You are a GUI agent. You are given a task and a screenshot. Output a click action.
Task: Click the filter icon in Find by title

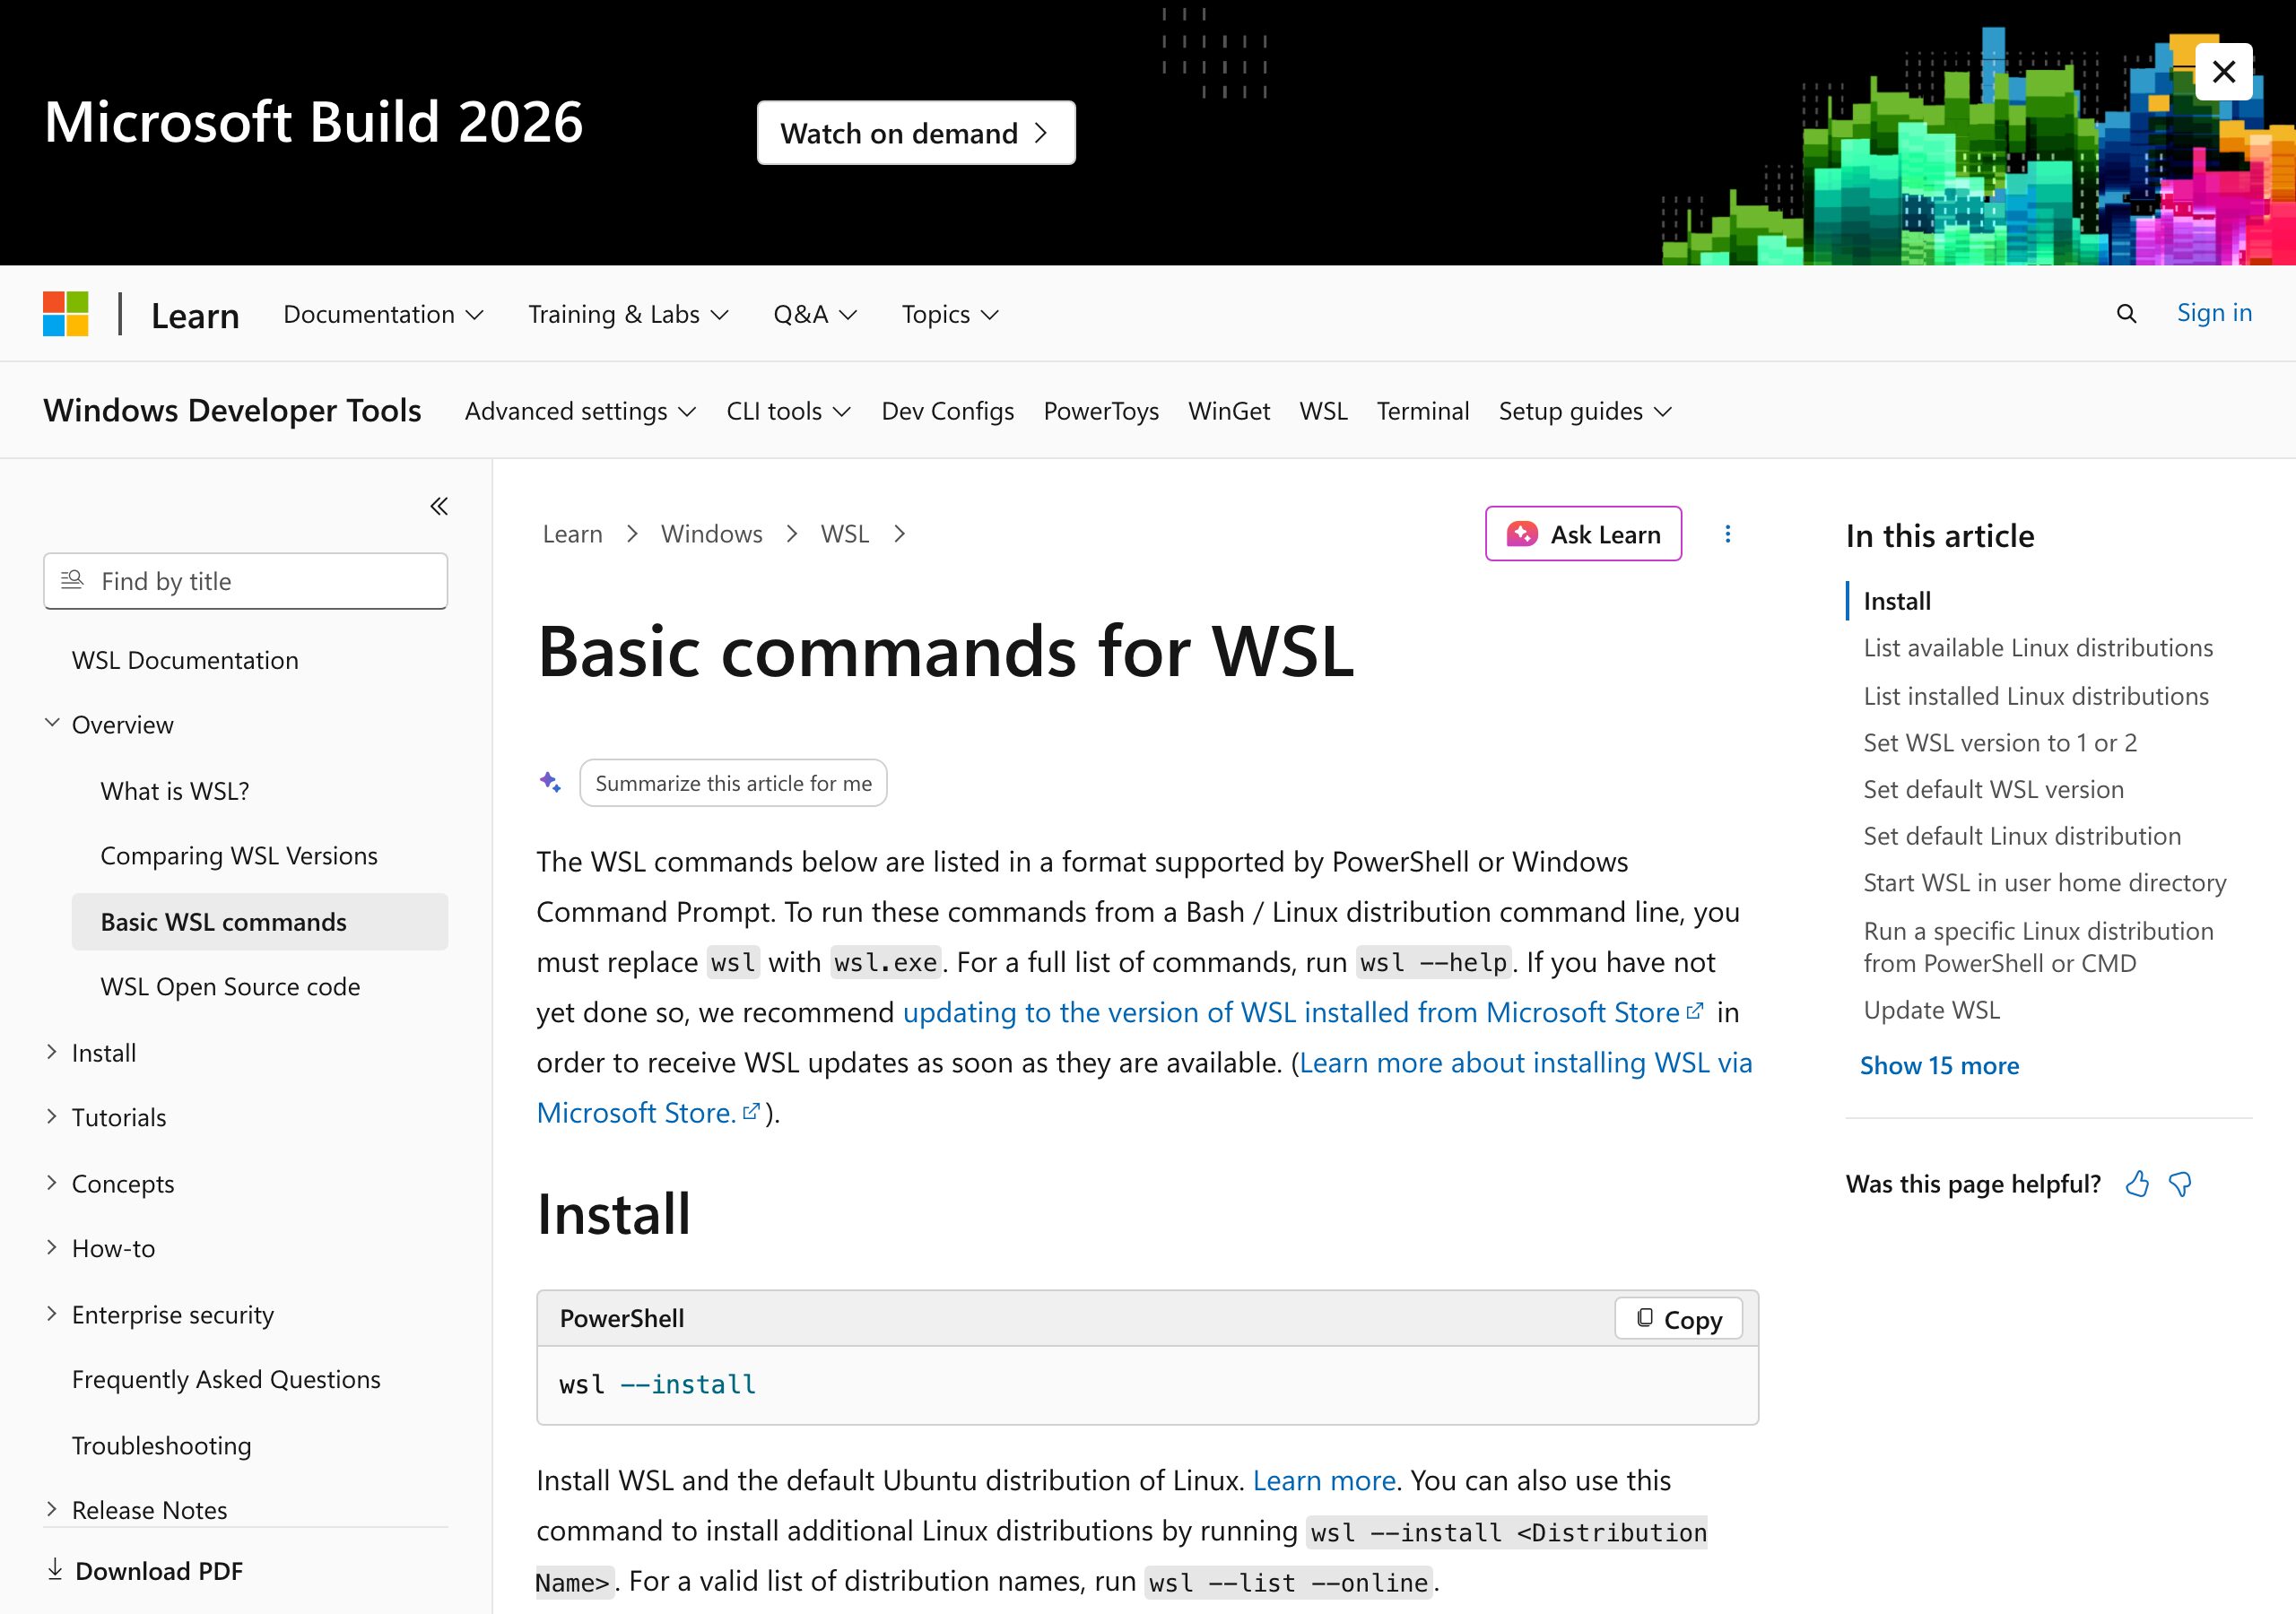pyautogui.click(x=72, y=580)
